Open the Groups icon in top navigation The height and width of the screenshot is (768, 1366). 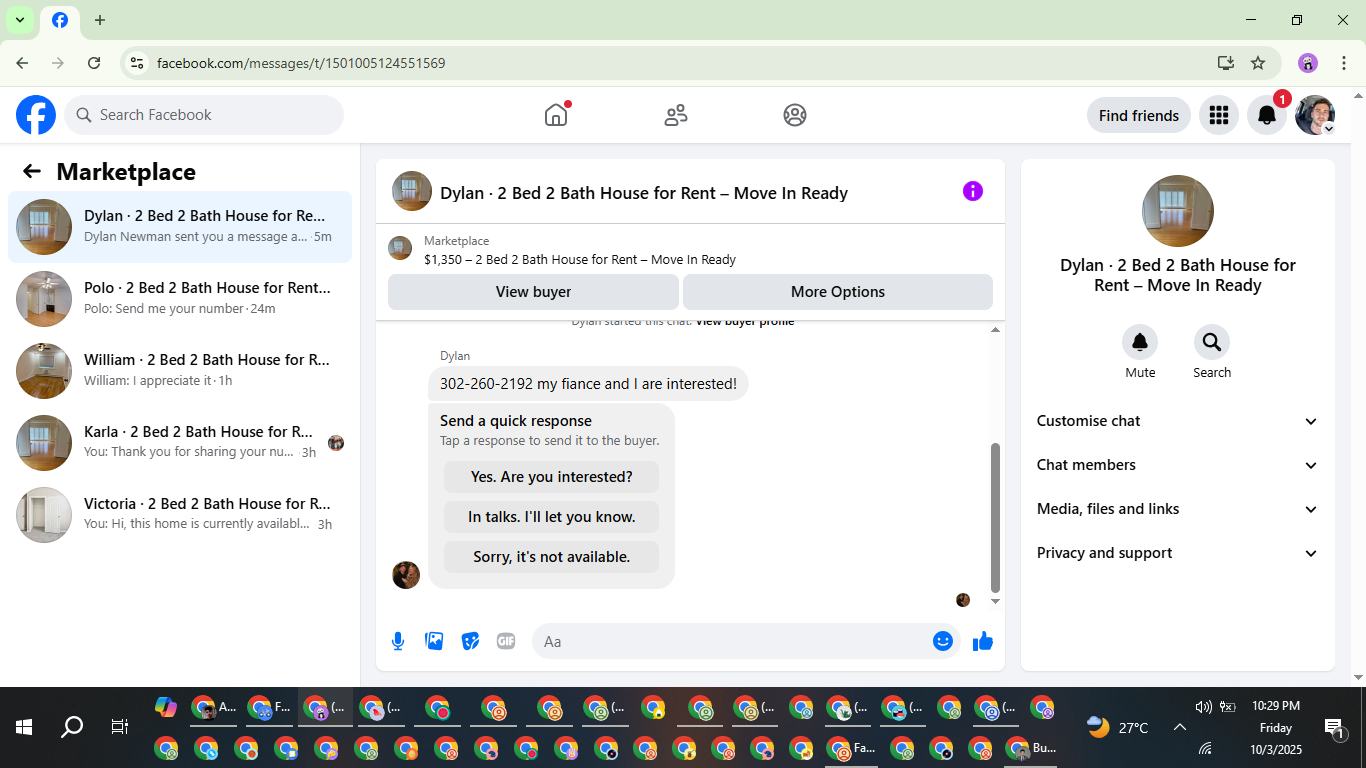[x=795, y=115]
